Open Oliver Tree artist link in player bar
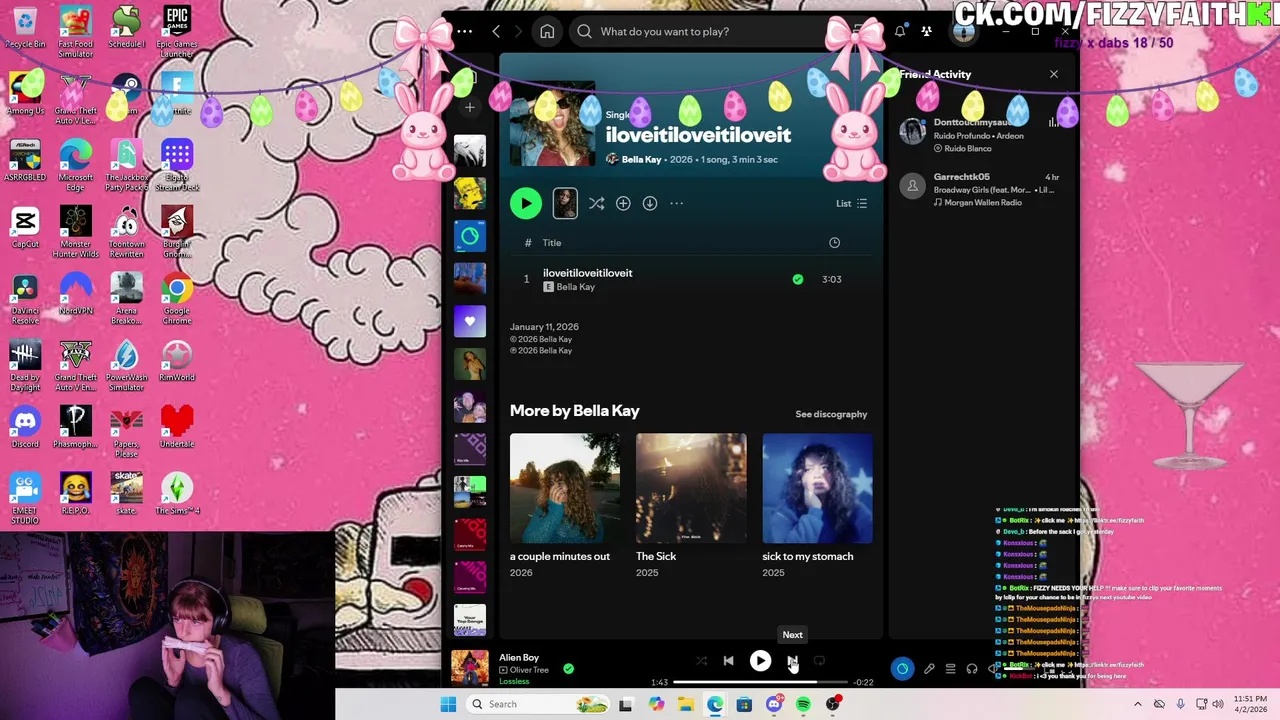 (529, 670)
